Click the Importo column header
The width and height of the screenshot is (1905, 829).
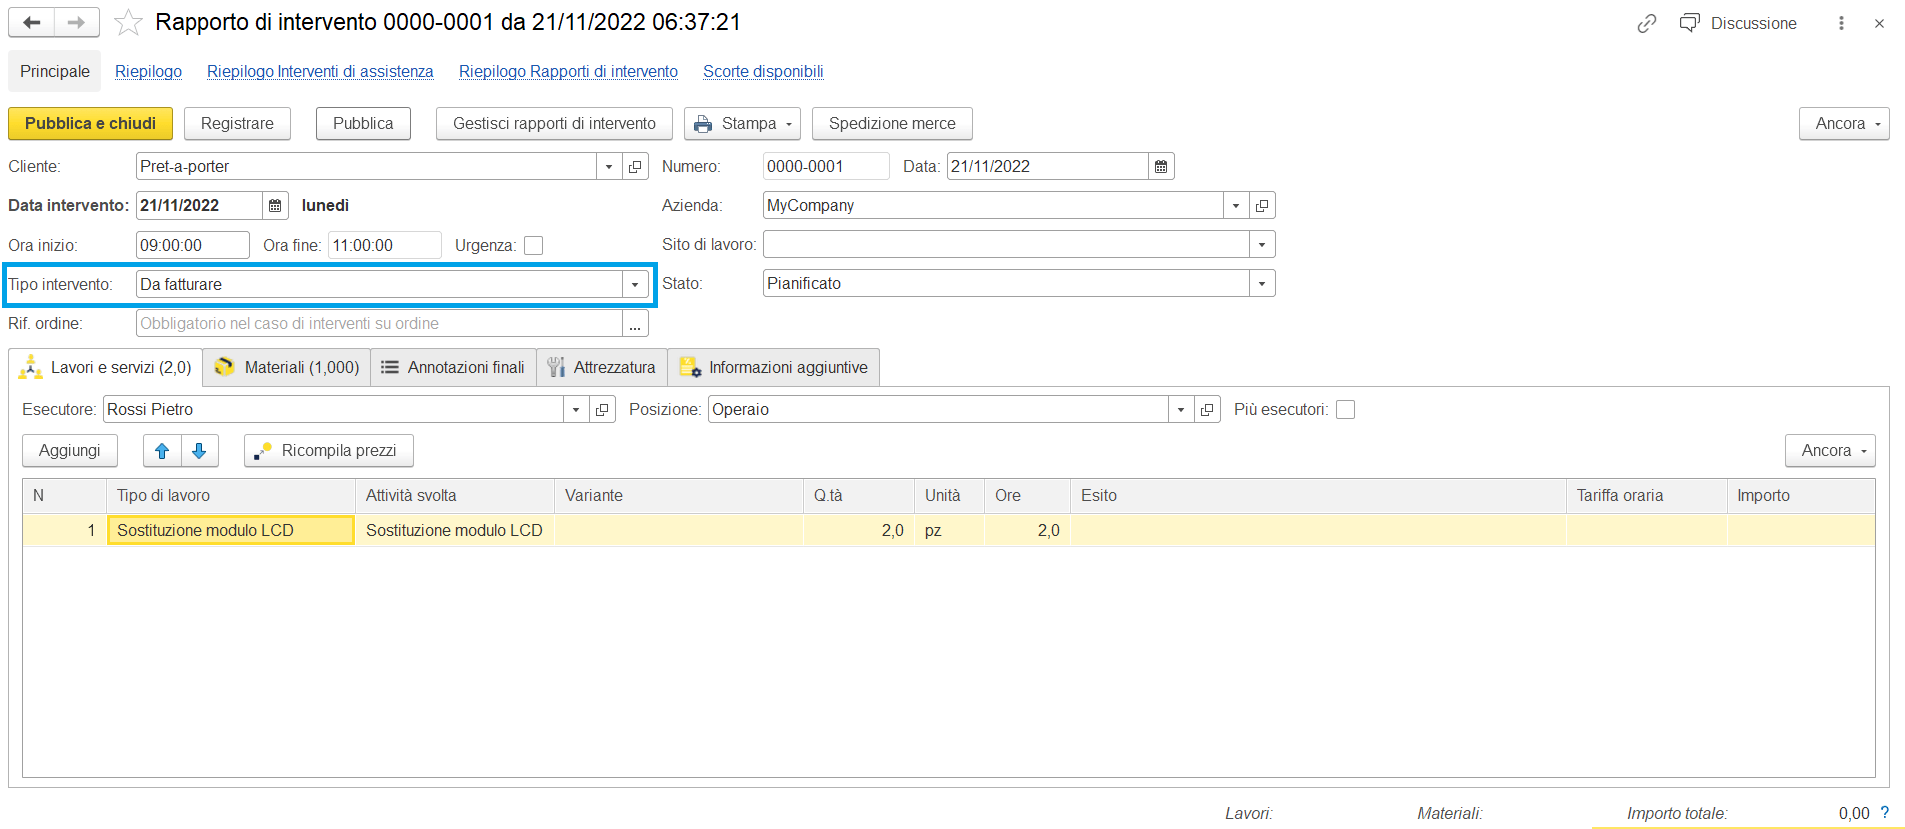tap(1801, 495)
